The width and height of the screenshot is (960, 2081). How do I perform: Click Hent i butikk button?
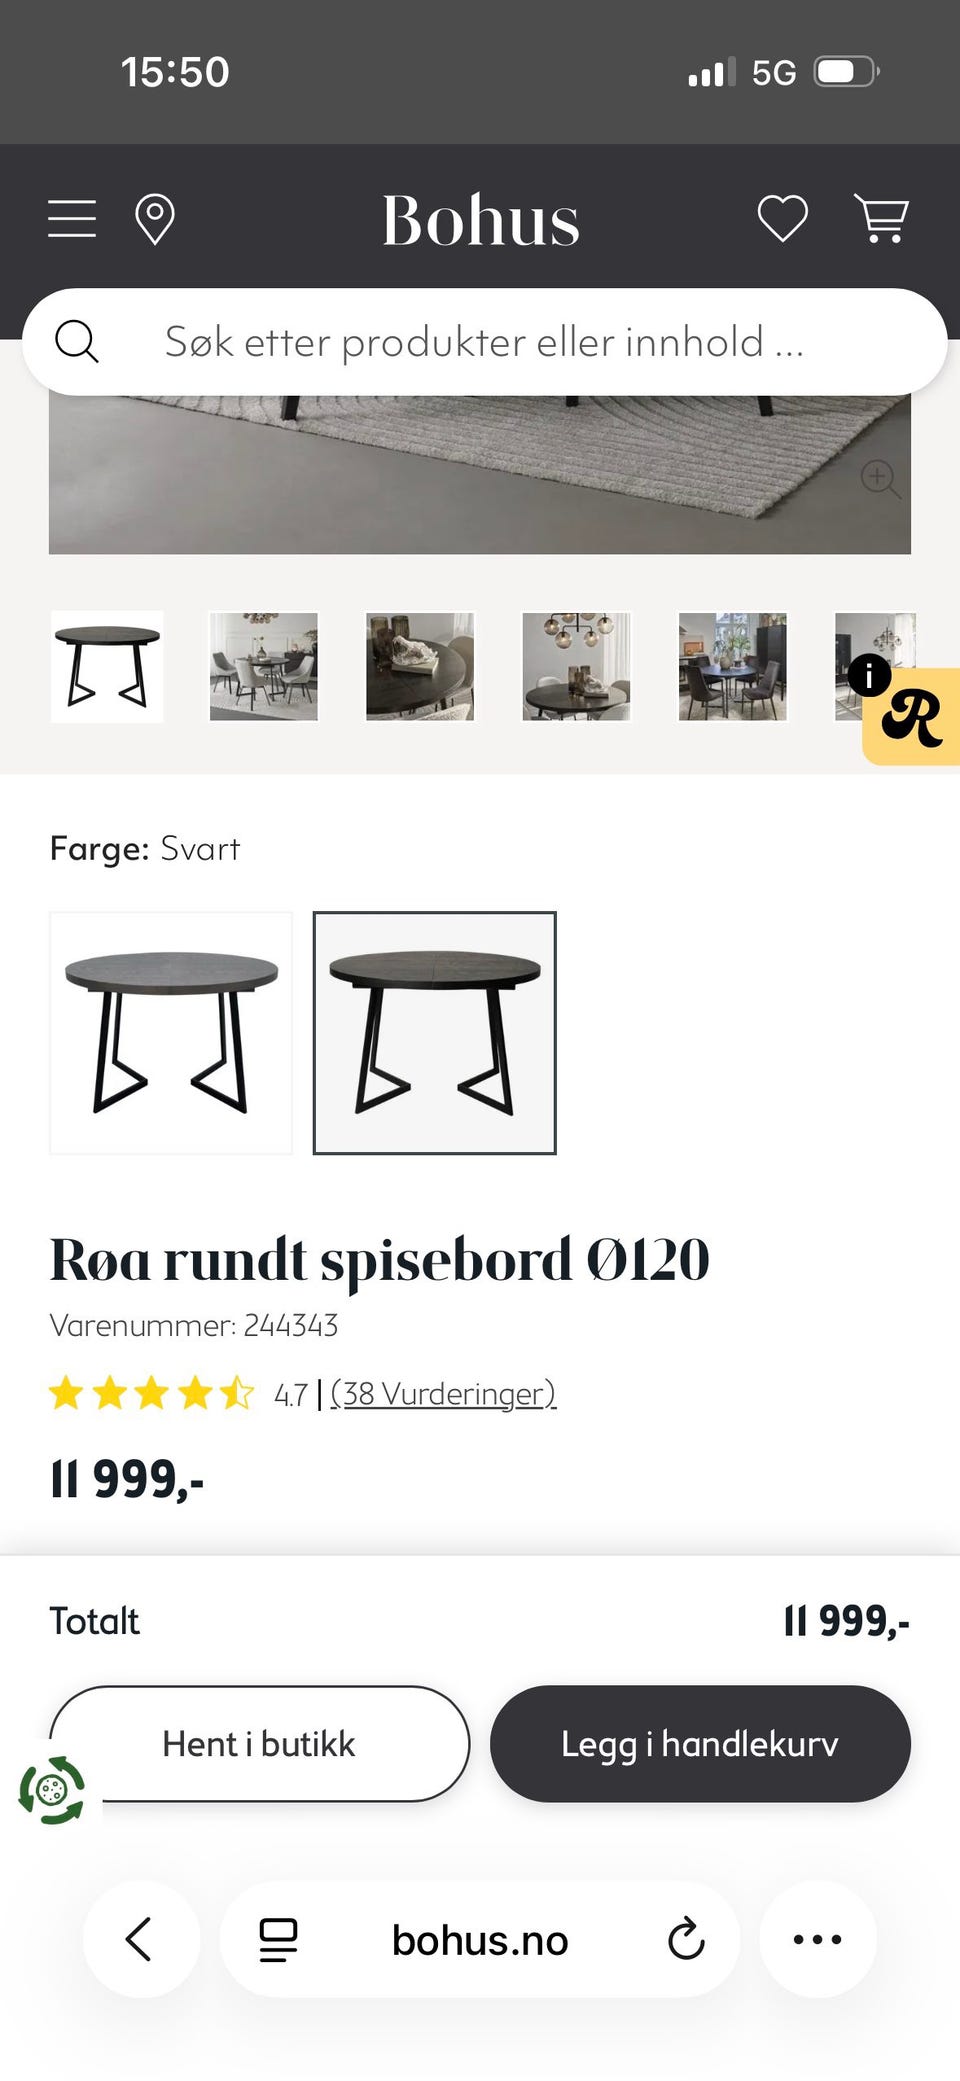(259, 1744)
